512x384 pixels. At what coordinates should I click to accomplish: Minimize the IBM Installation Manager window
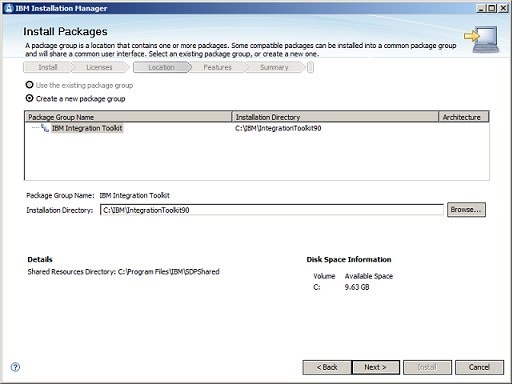(x=481, y=8)
